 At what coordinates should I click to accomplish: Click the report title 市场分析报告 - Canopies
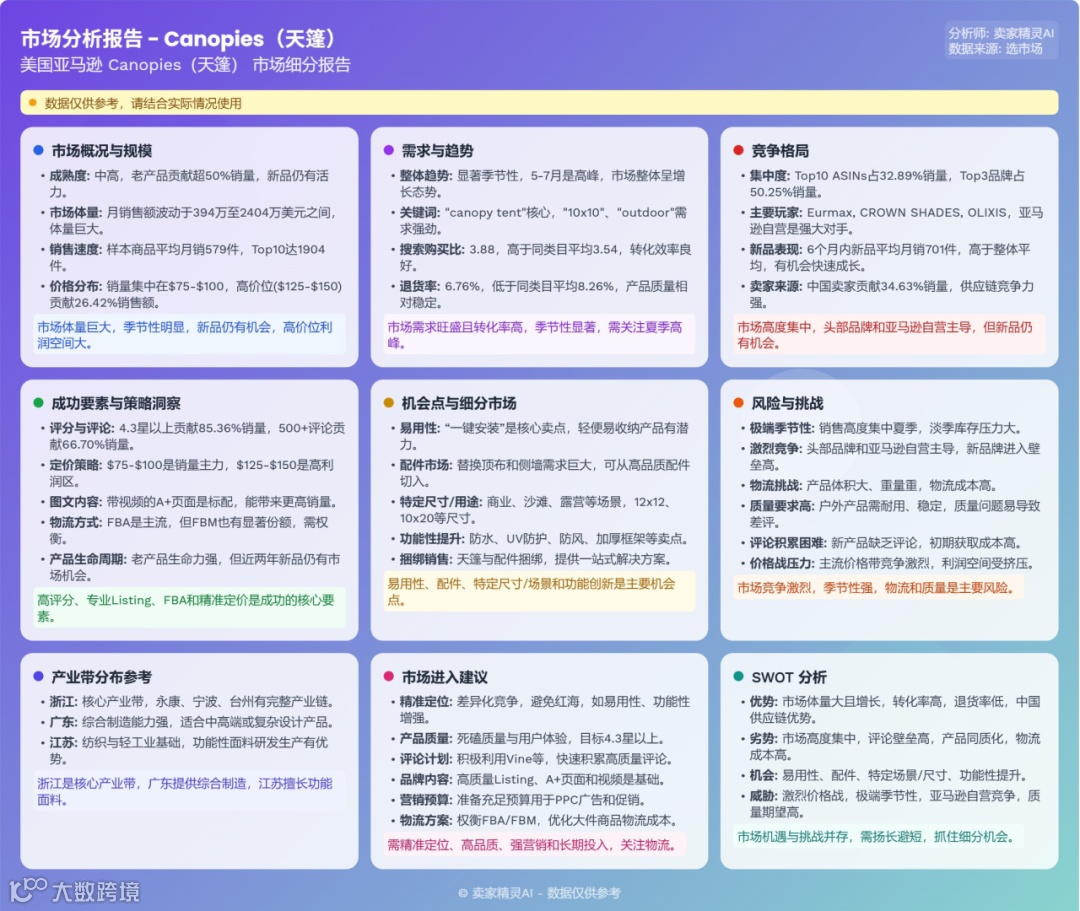coord(178,39)
